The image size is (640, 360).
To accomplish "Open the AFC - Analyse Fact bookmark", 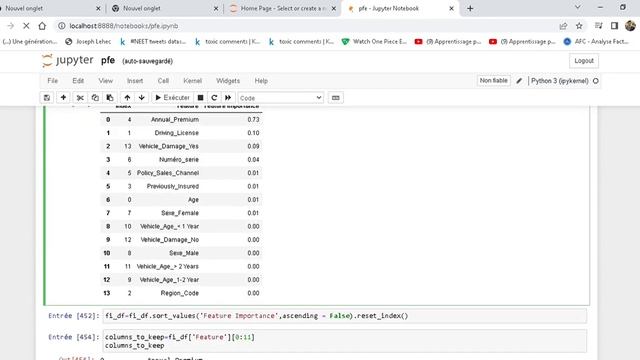I will pyautogui.click(x=596, y=42).
